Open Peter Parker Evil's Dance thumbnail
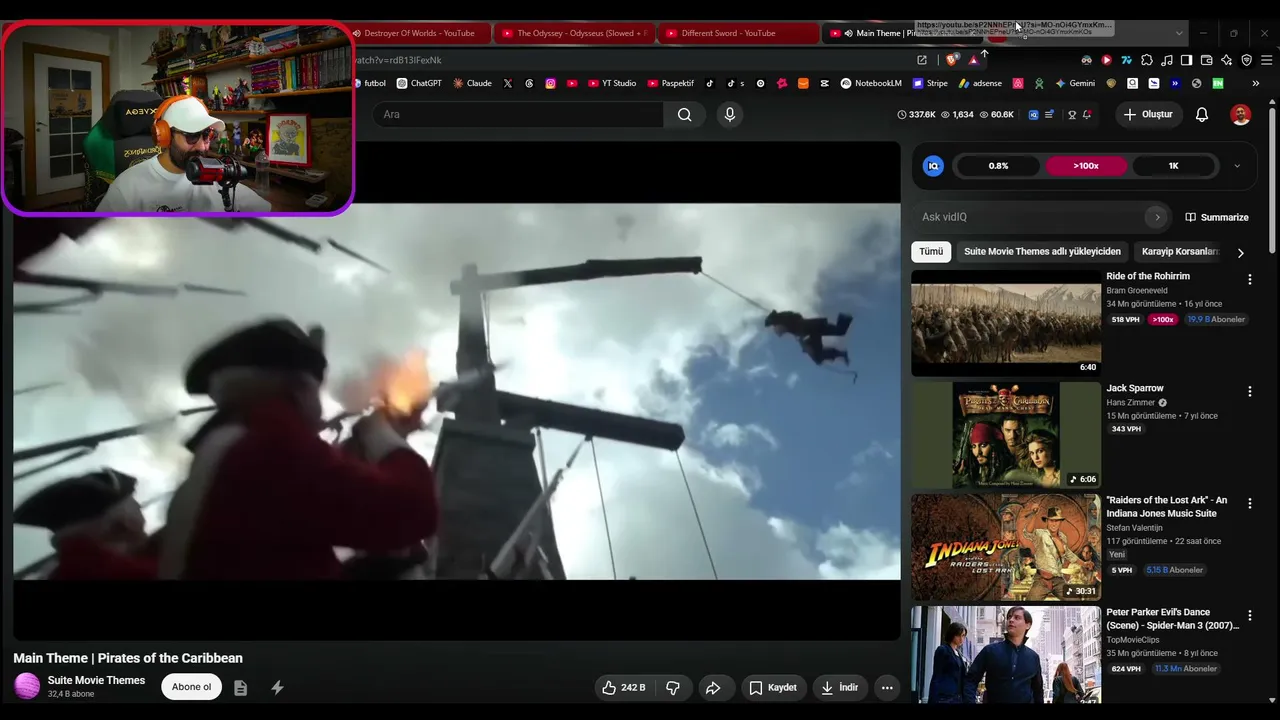1280x720 pixels. point(1006,655)
